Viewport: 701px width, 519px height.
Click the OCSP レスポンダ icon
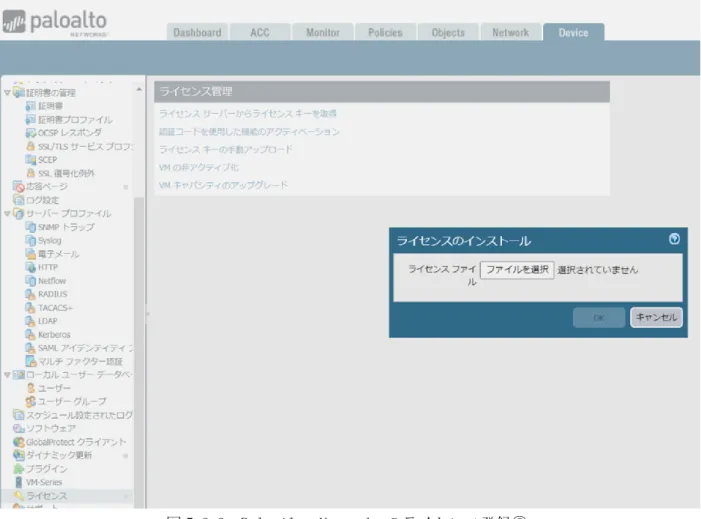point(30,133)
